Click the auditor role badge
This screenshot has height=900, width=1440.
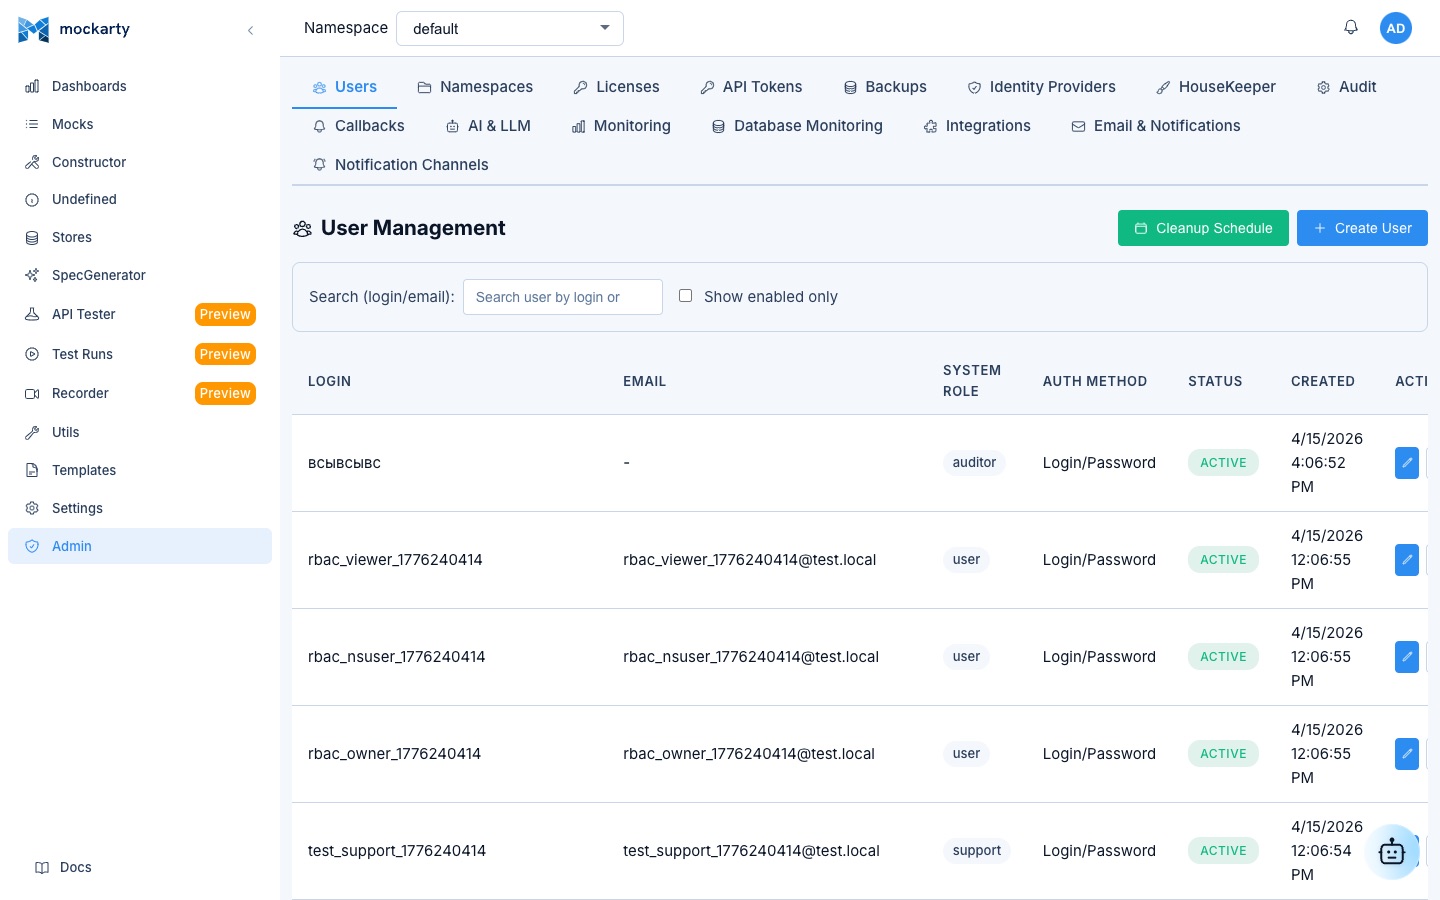(974, 462)
